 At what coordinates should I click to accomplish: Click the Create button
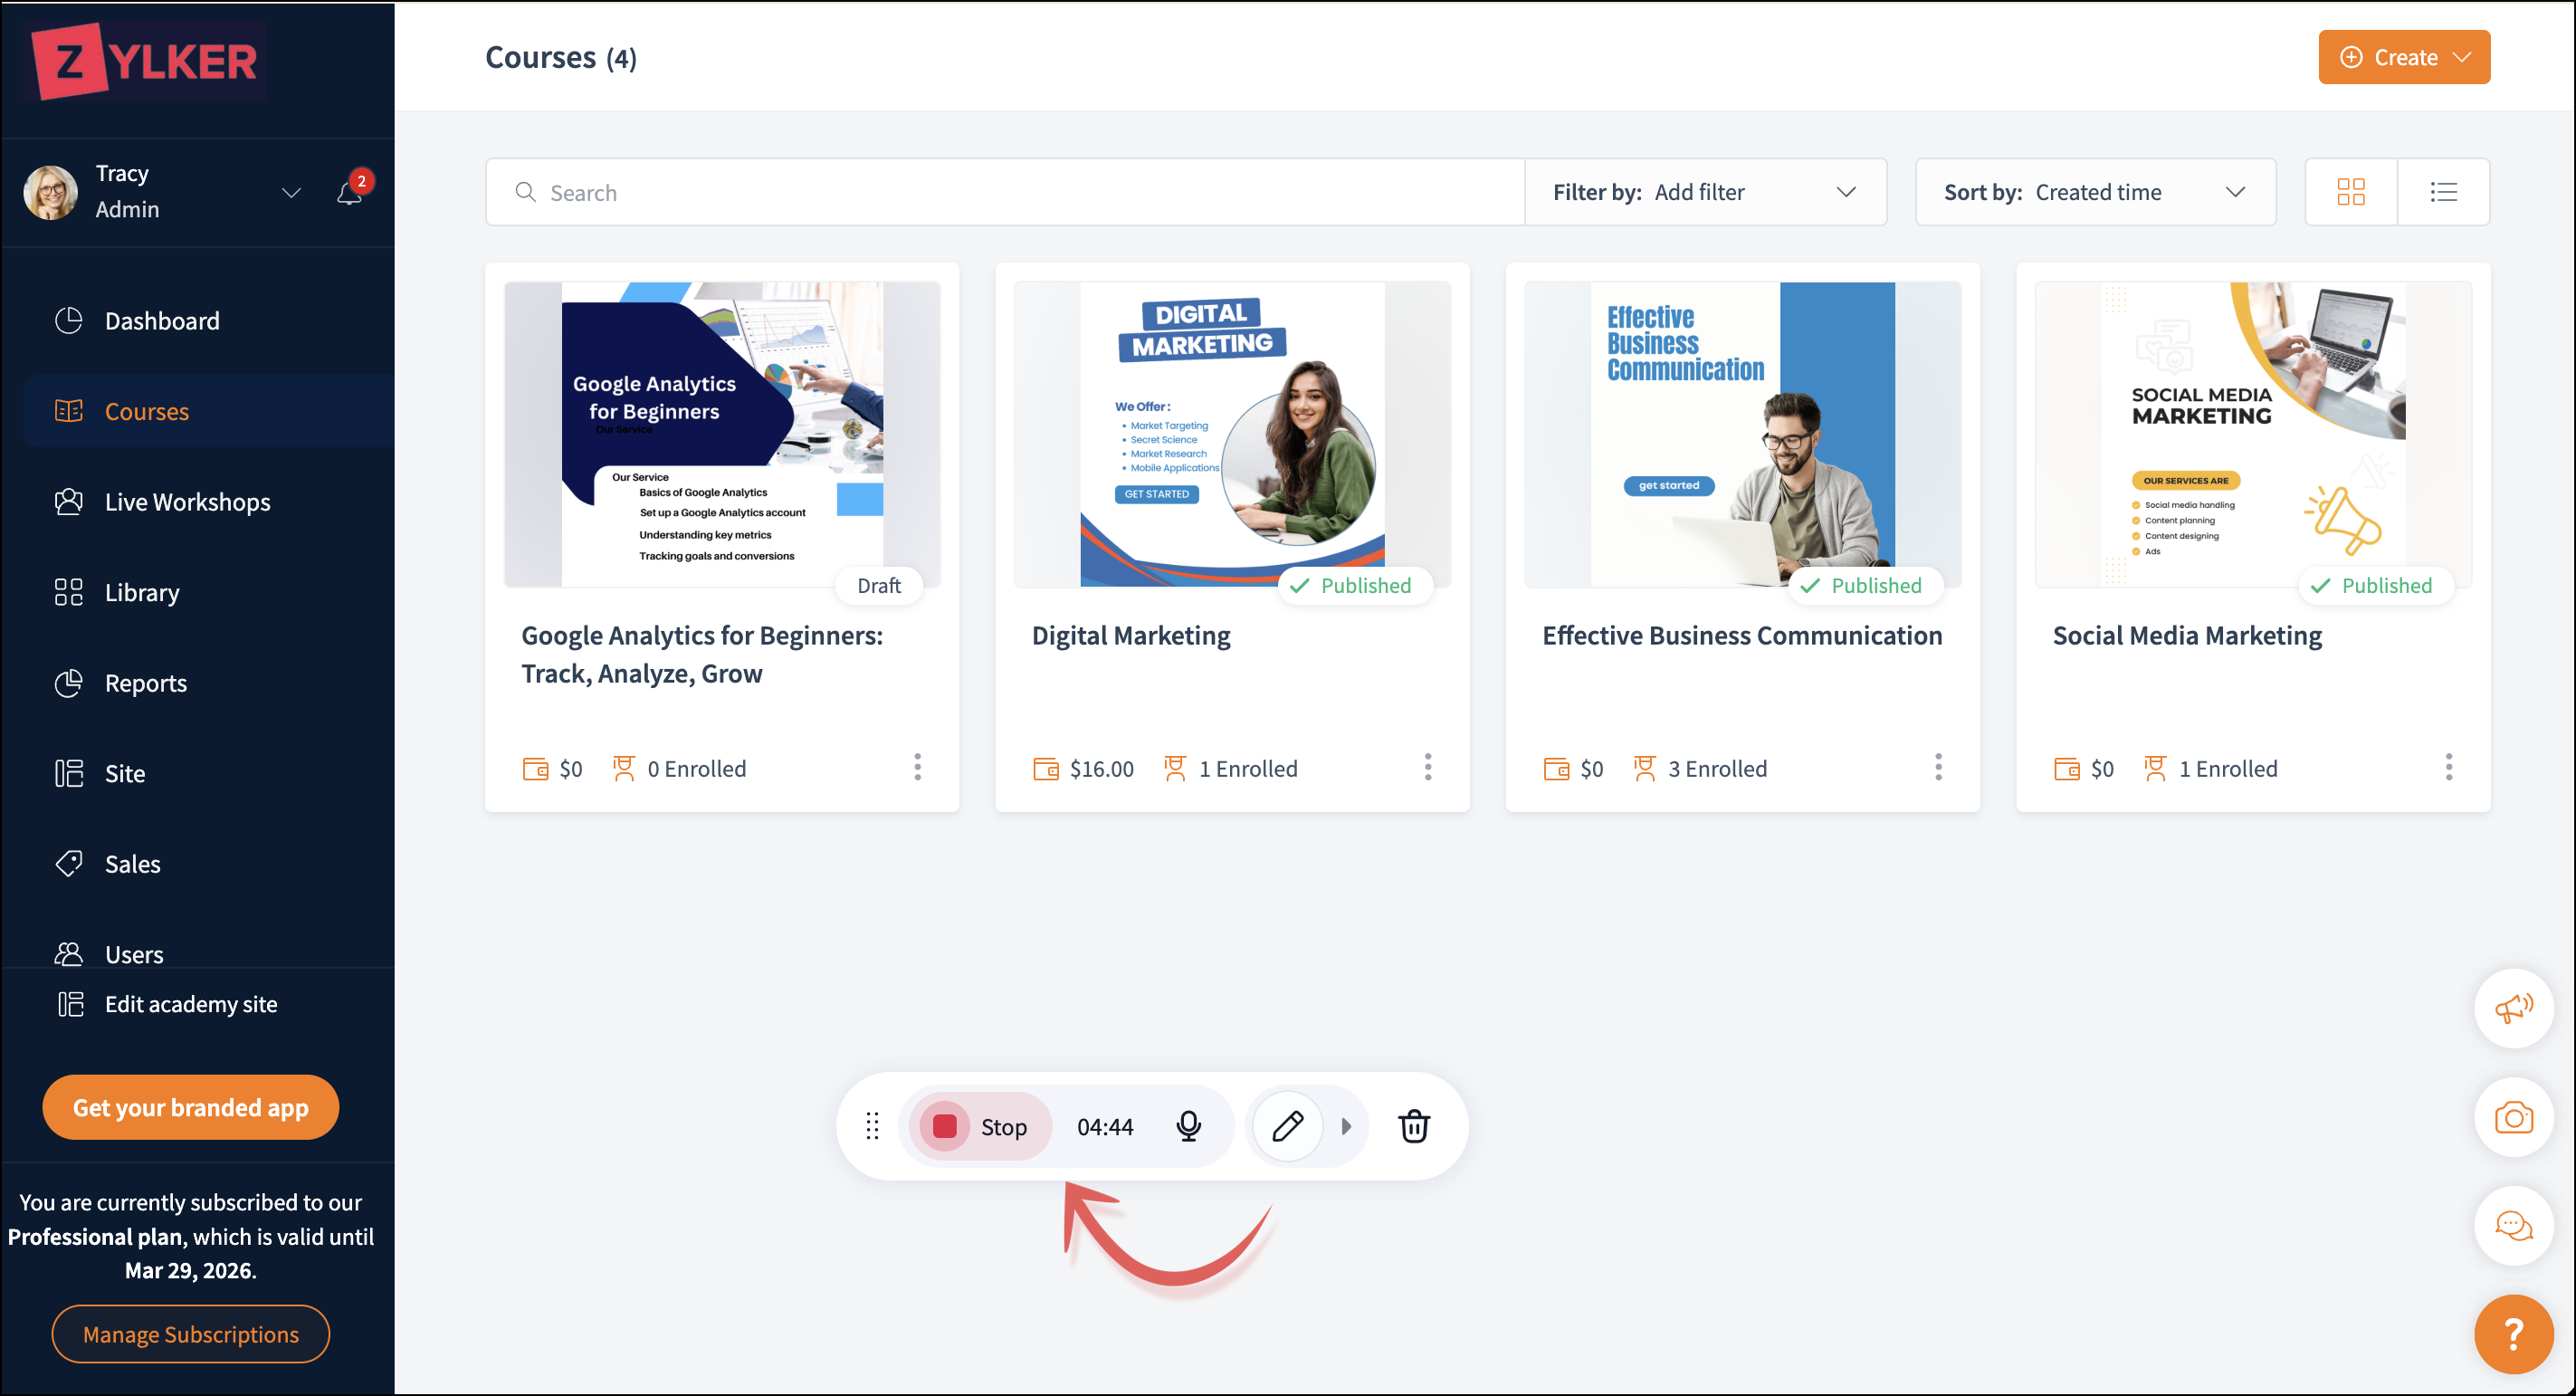pyautogui.click(x=2403, y=57)
